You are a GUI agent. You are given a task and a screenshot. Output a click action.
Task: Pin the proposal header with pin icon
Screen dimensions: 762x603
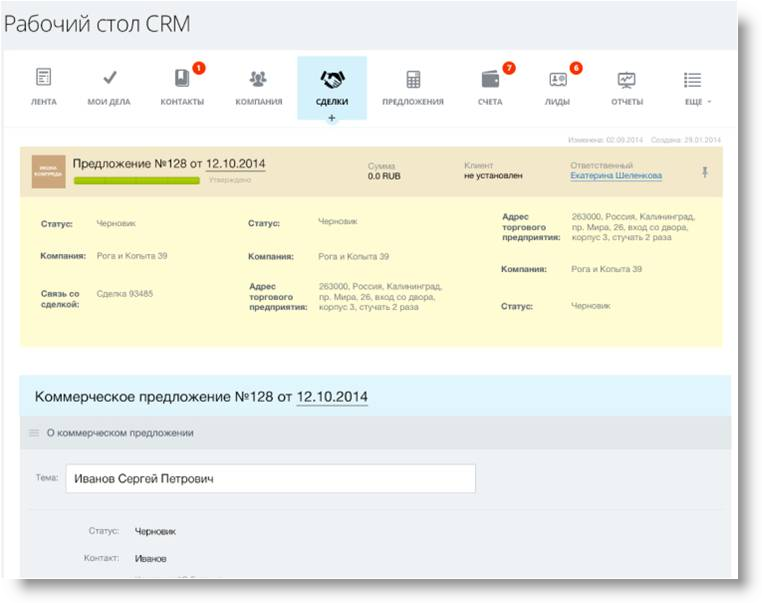(x=705, y=172)
